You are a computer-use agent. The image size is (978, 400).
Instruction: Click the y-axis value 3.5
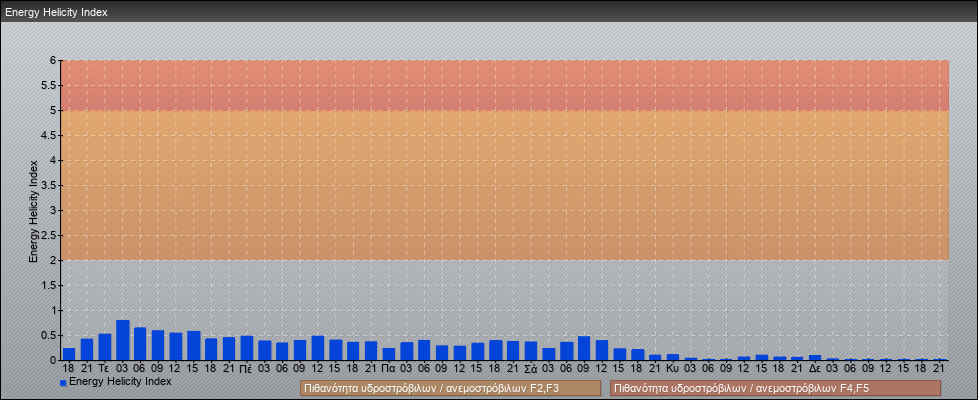point(50,185)
